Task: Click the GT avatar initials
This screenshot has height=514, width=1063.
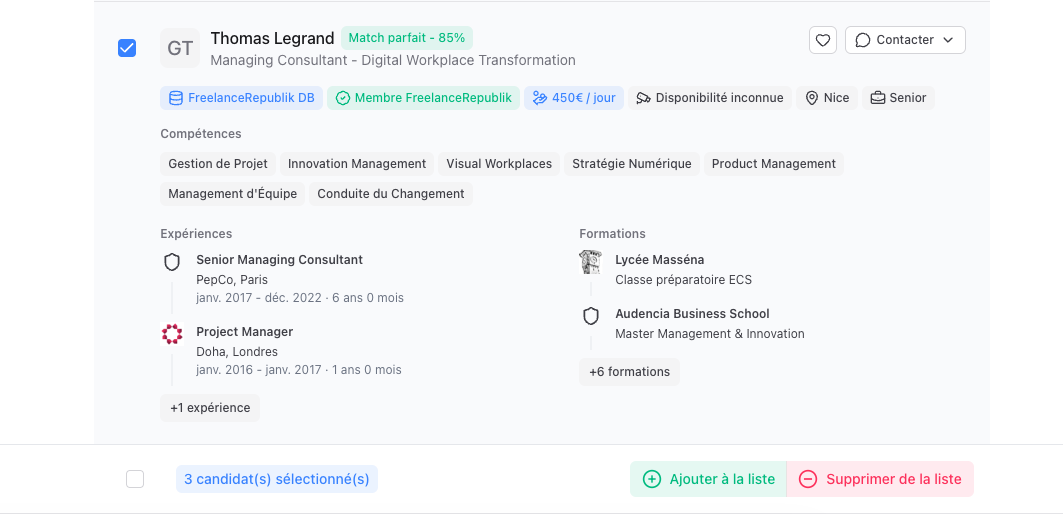Action: (180, 48)
